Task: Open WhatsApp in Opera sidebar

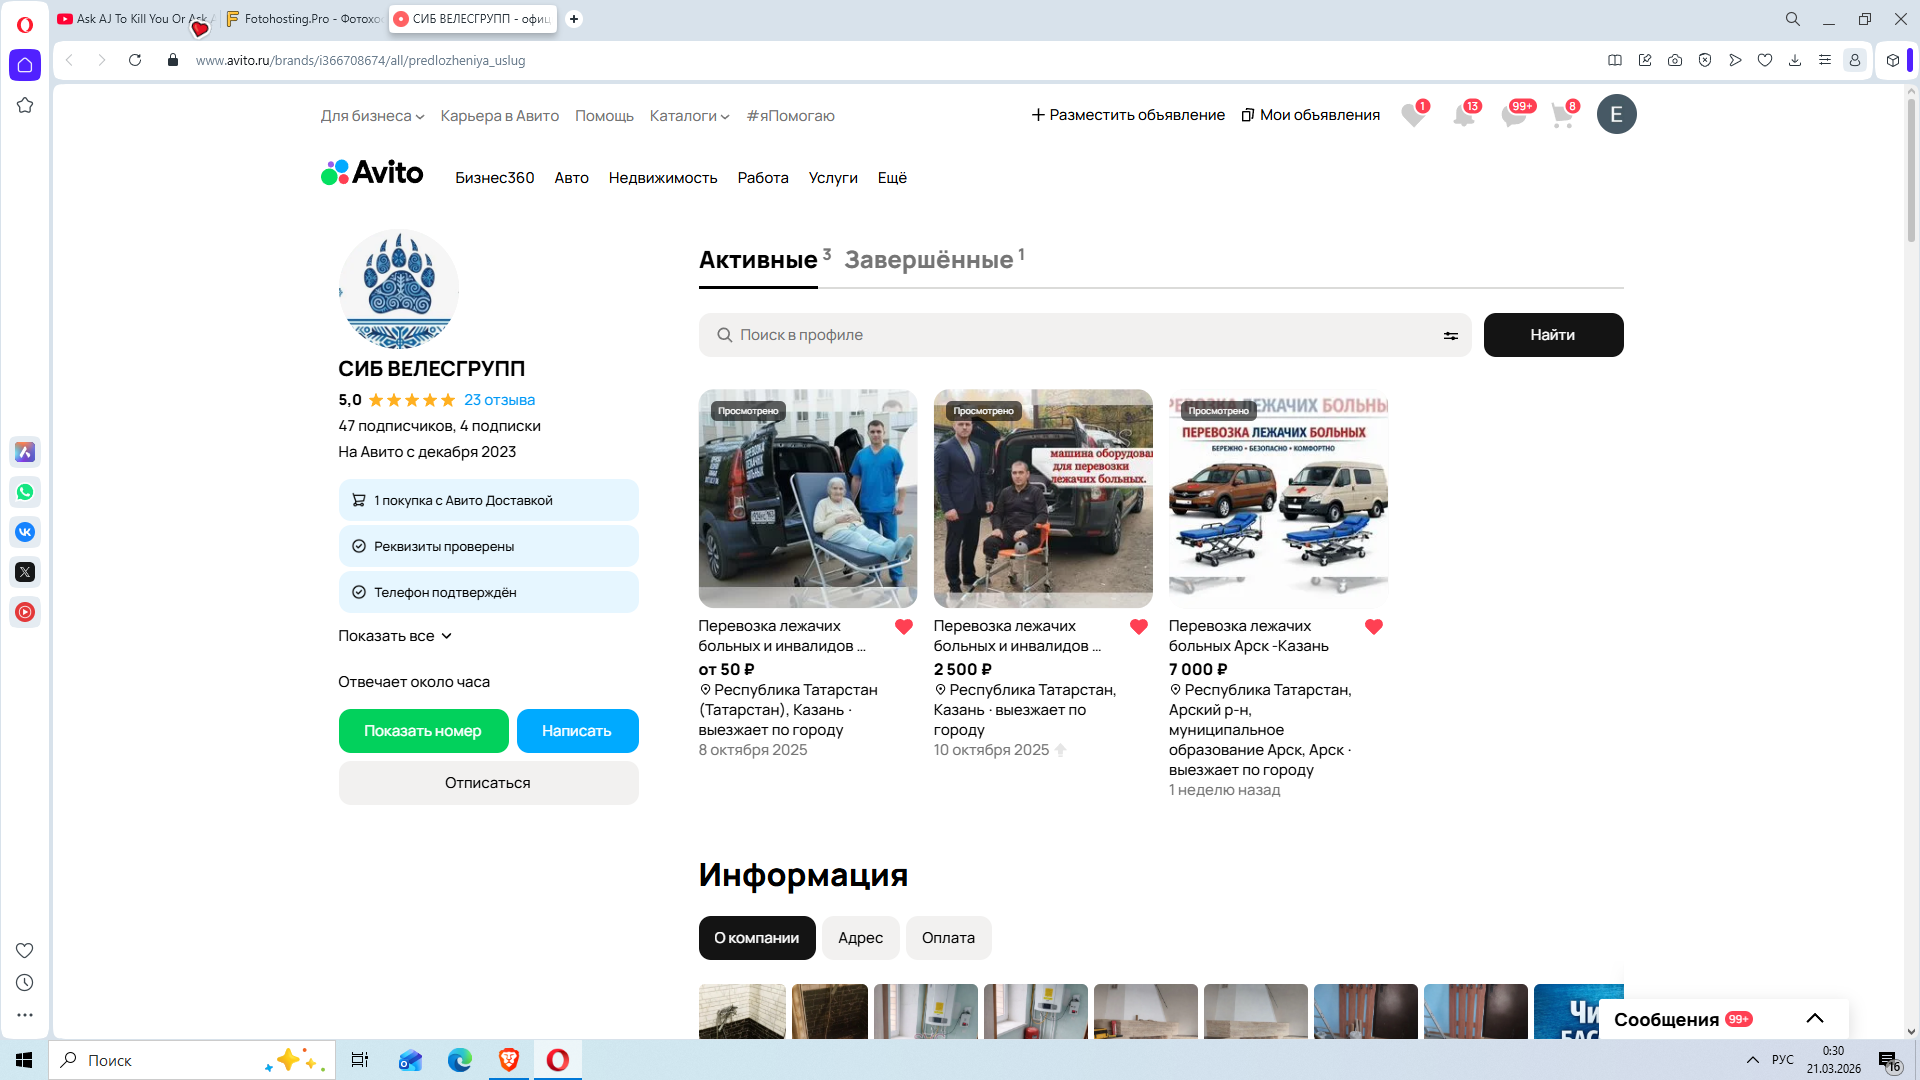Action: (25, 492)
